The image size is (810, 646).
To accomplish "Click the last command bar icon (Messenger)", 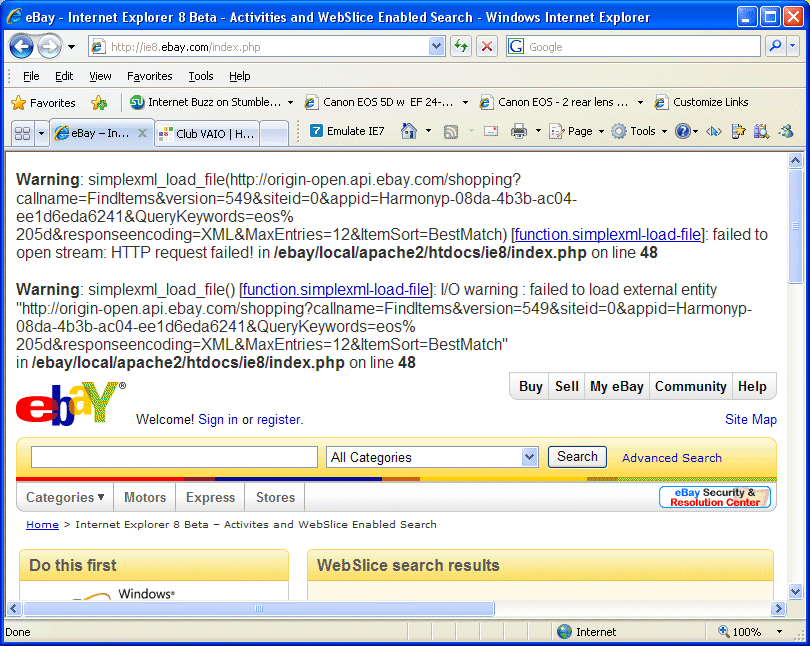I will pos(786,131).
